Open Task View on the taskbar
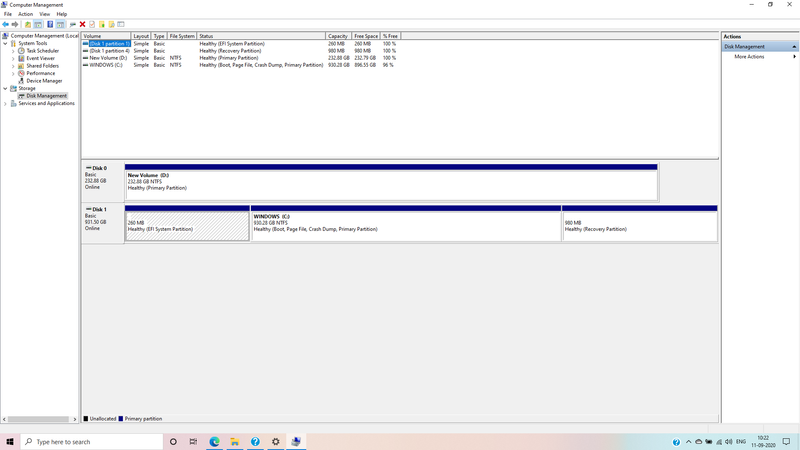Viewport: 800px width, 450px height. click(x=193, y=442)
